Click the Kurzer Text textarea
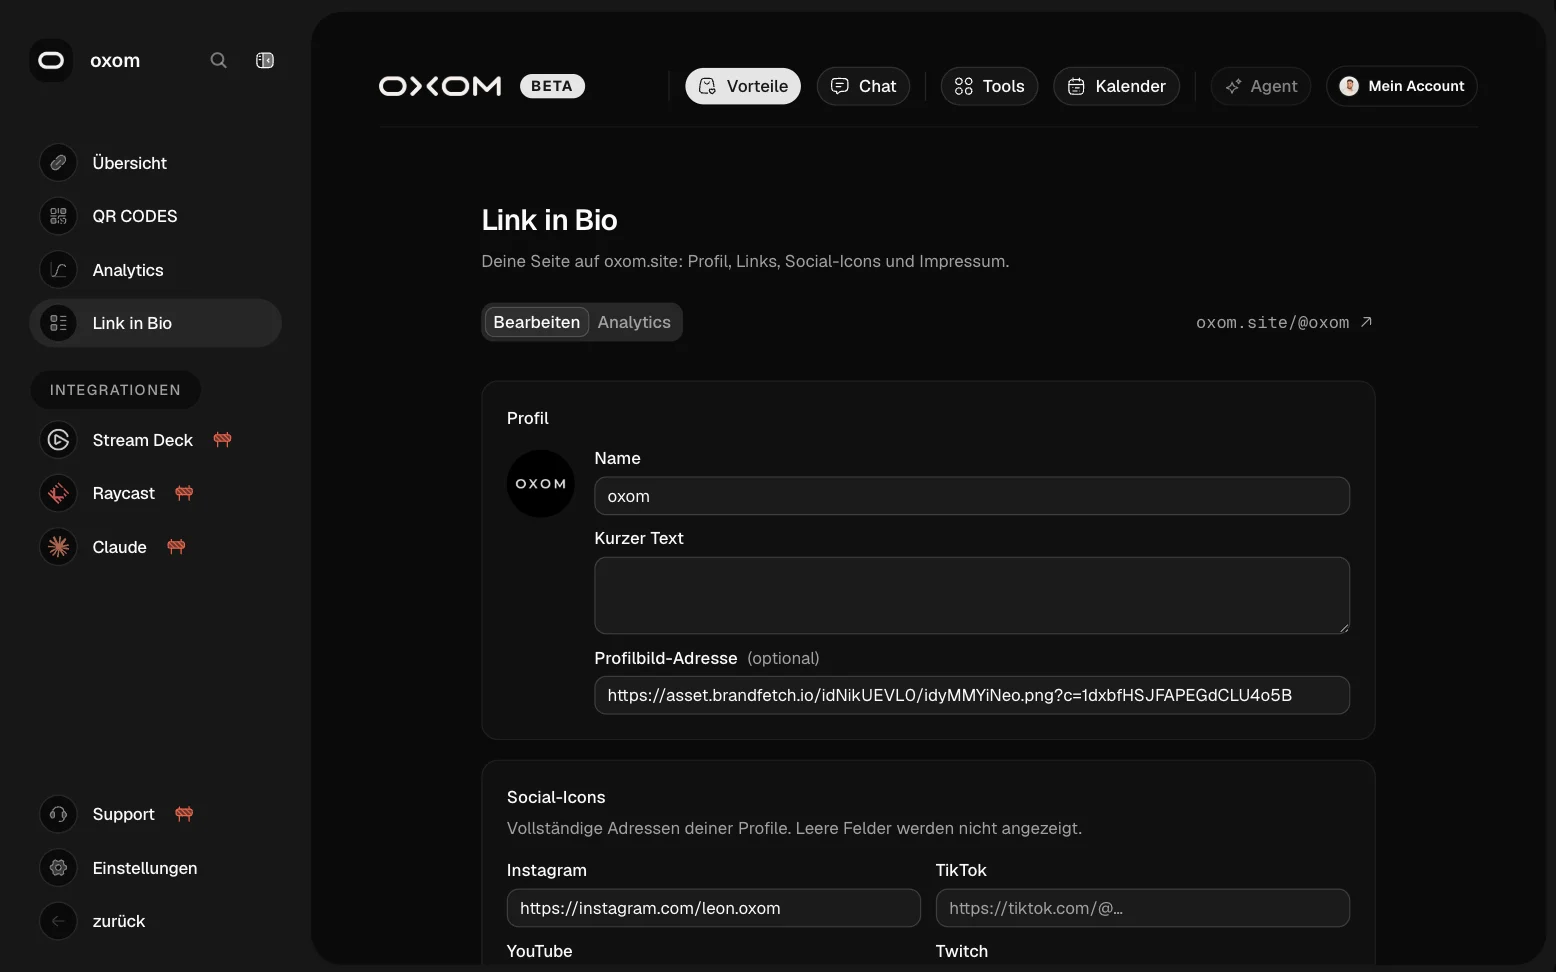The height and width of the screenshot is (972, 1556). point(972,595)
